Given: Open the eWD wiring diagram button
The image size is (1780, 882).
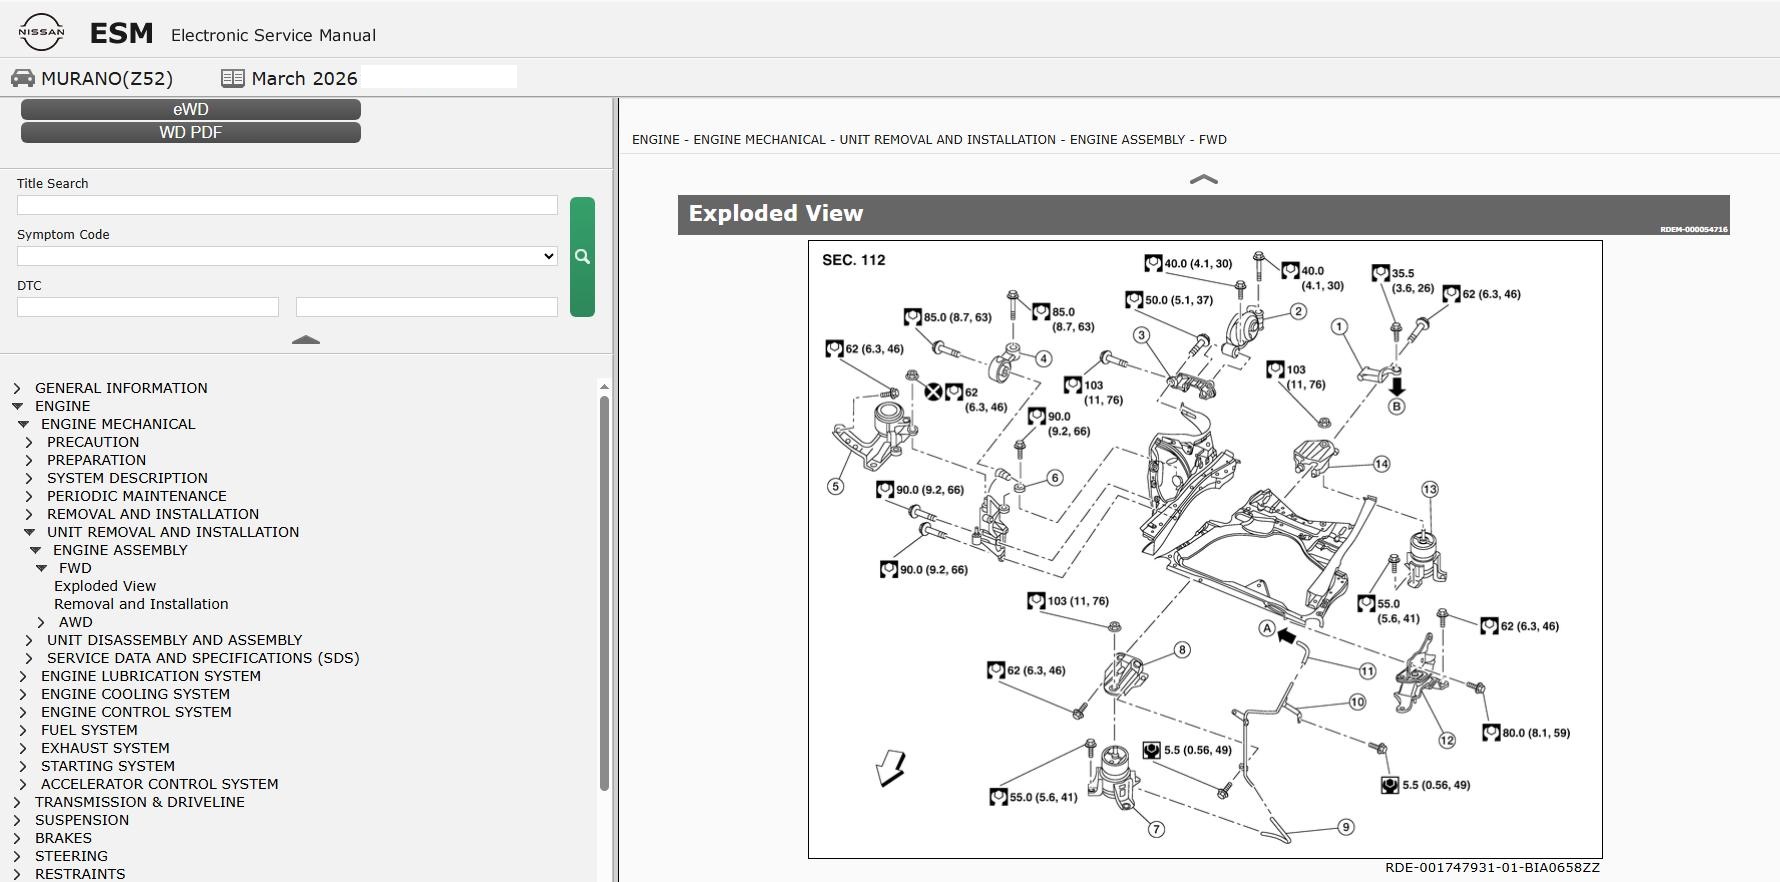Looking at the screenshot, I should 191,109.
